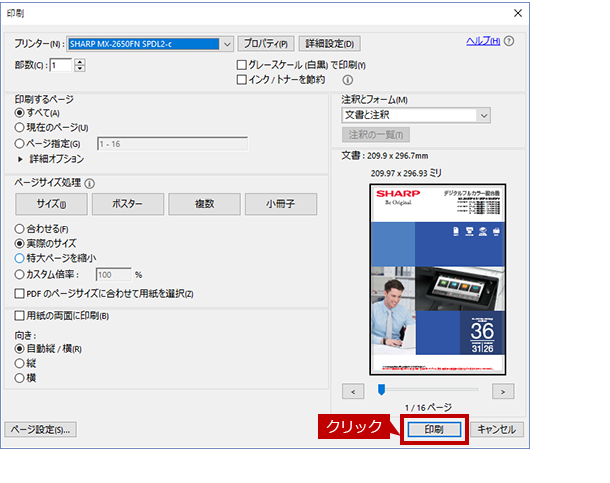
Task: Close the 印刷 dialog with X
Action: pos(518,13)
